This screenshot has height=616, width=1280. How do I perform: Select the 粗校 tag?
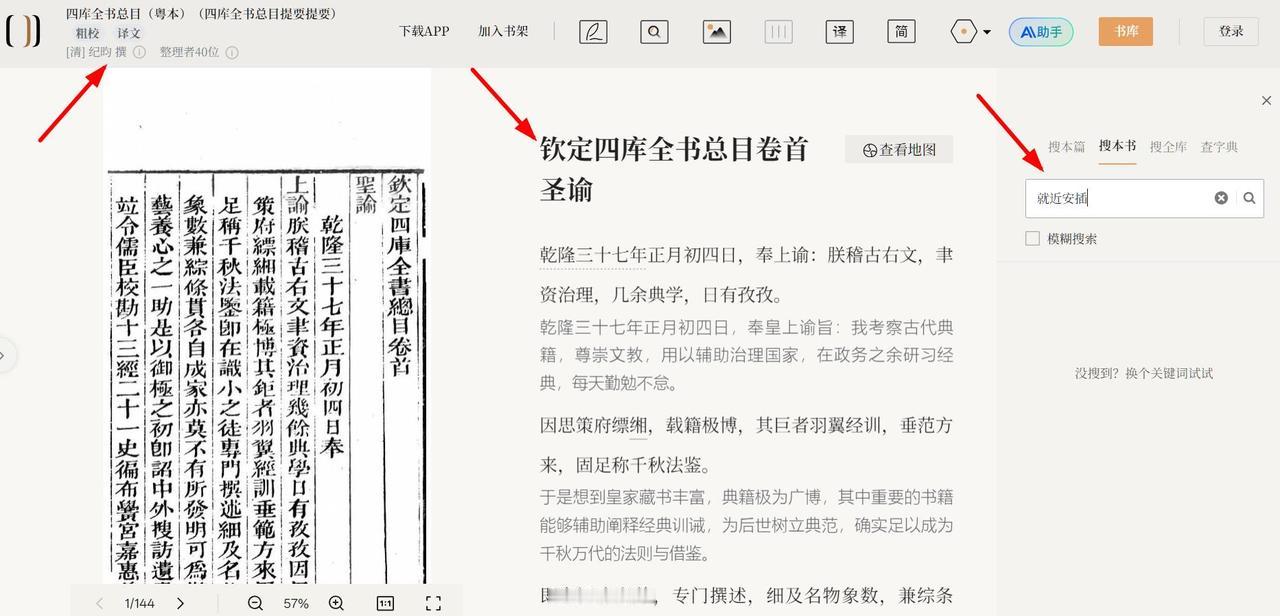88,33
